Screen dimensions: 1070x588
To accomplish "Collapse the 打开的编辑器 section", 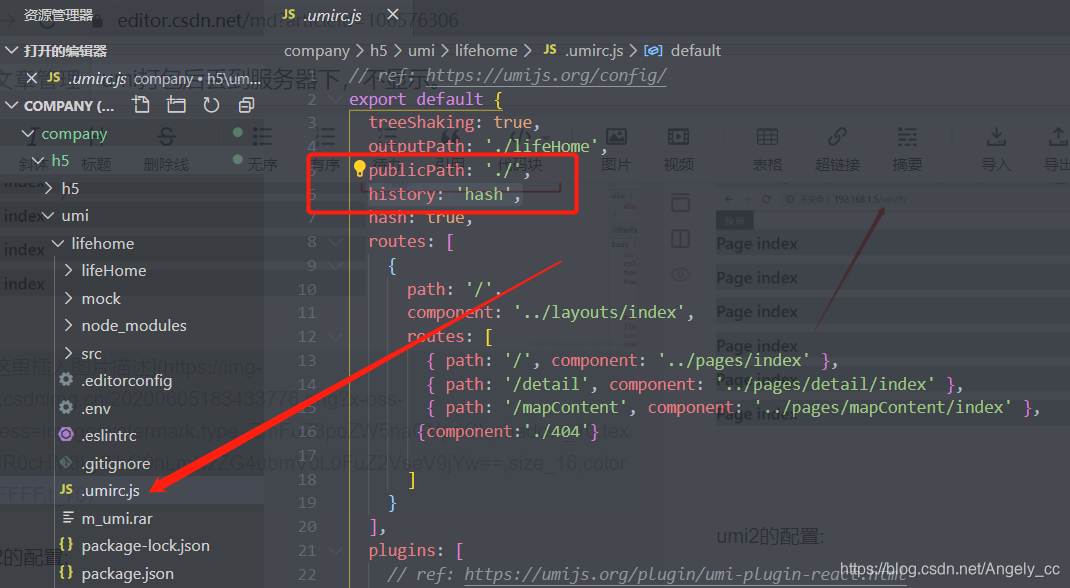I will point(12,50).
